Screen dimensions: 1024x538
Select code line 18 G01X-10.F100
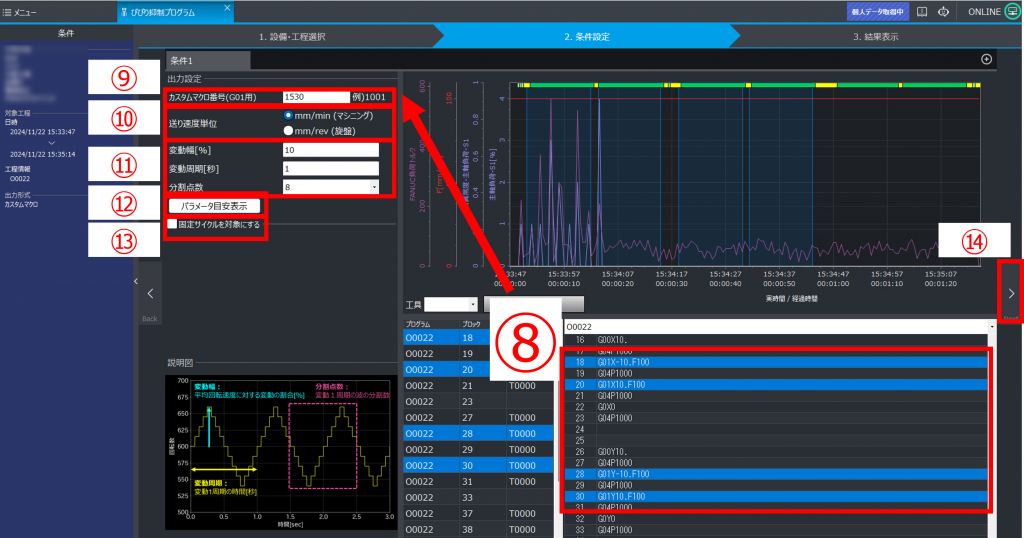coord(776,362)
